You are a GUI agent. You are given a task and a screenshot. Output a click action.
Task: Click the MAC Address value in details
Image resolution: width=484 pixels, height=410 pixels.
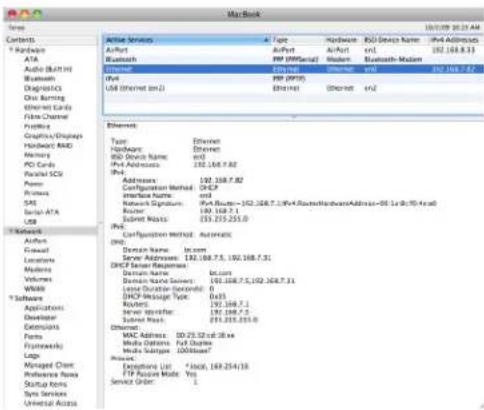click(x=205, y=335)
